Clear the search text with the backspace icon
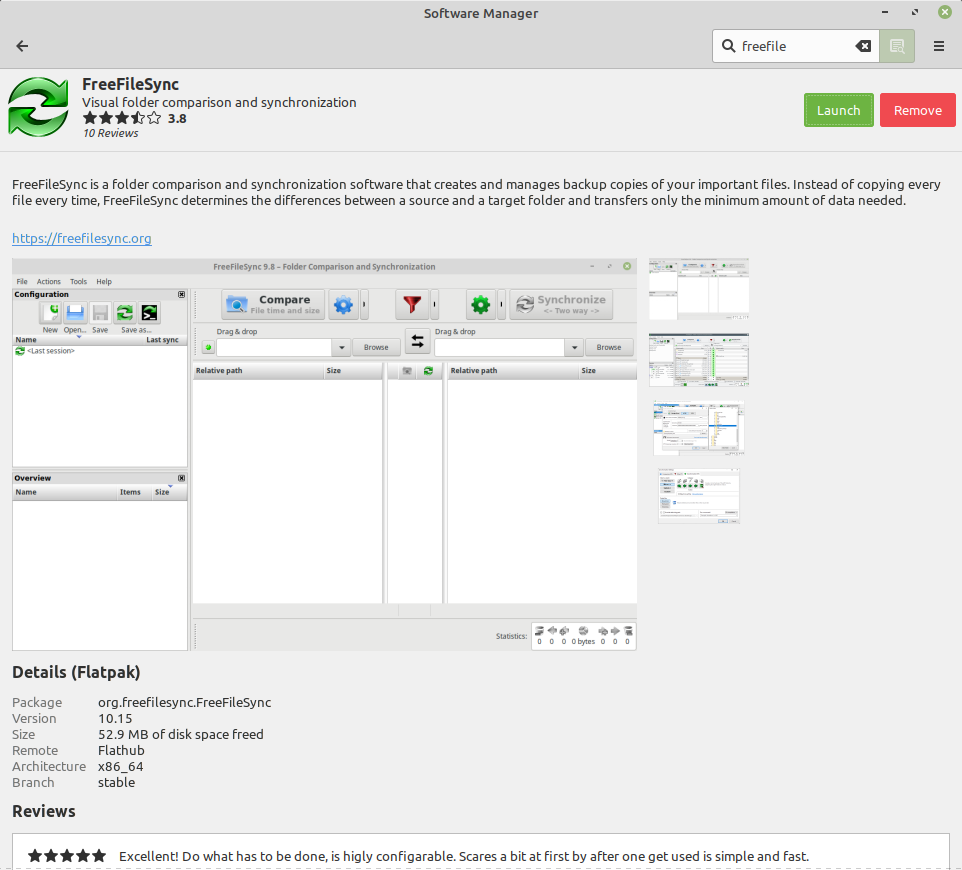The image size is (962, 870). [x=863, y=46]
